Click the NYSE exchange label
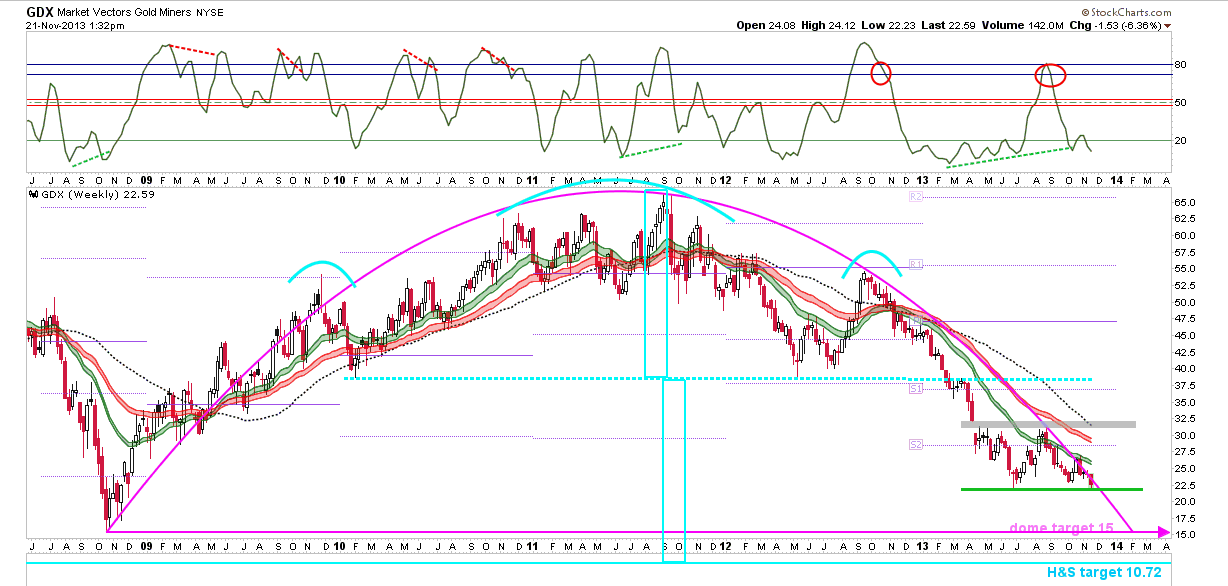 (x=208, y=13)
